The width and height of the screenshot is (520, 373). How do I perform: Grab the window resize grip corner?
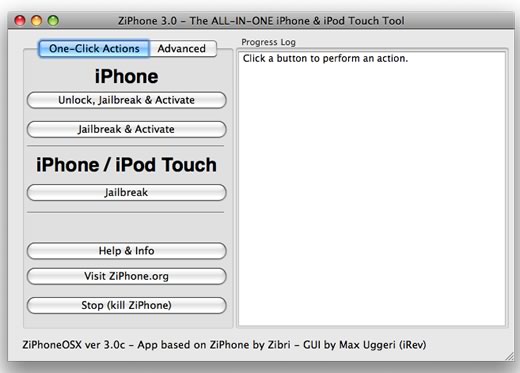click(509, 356)
